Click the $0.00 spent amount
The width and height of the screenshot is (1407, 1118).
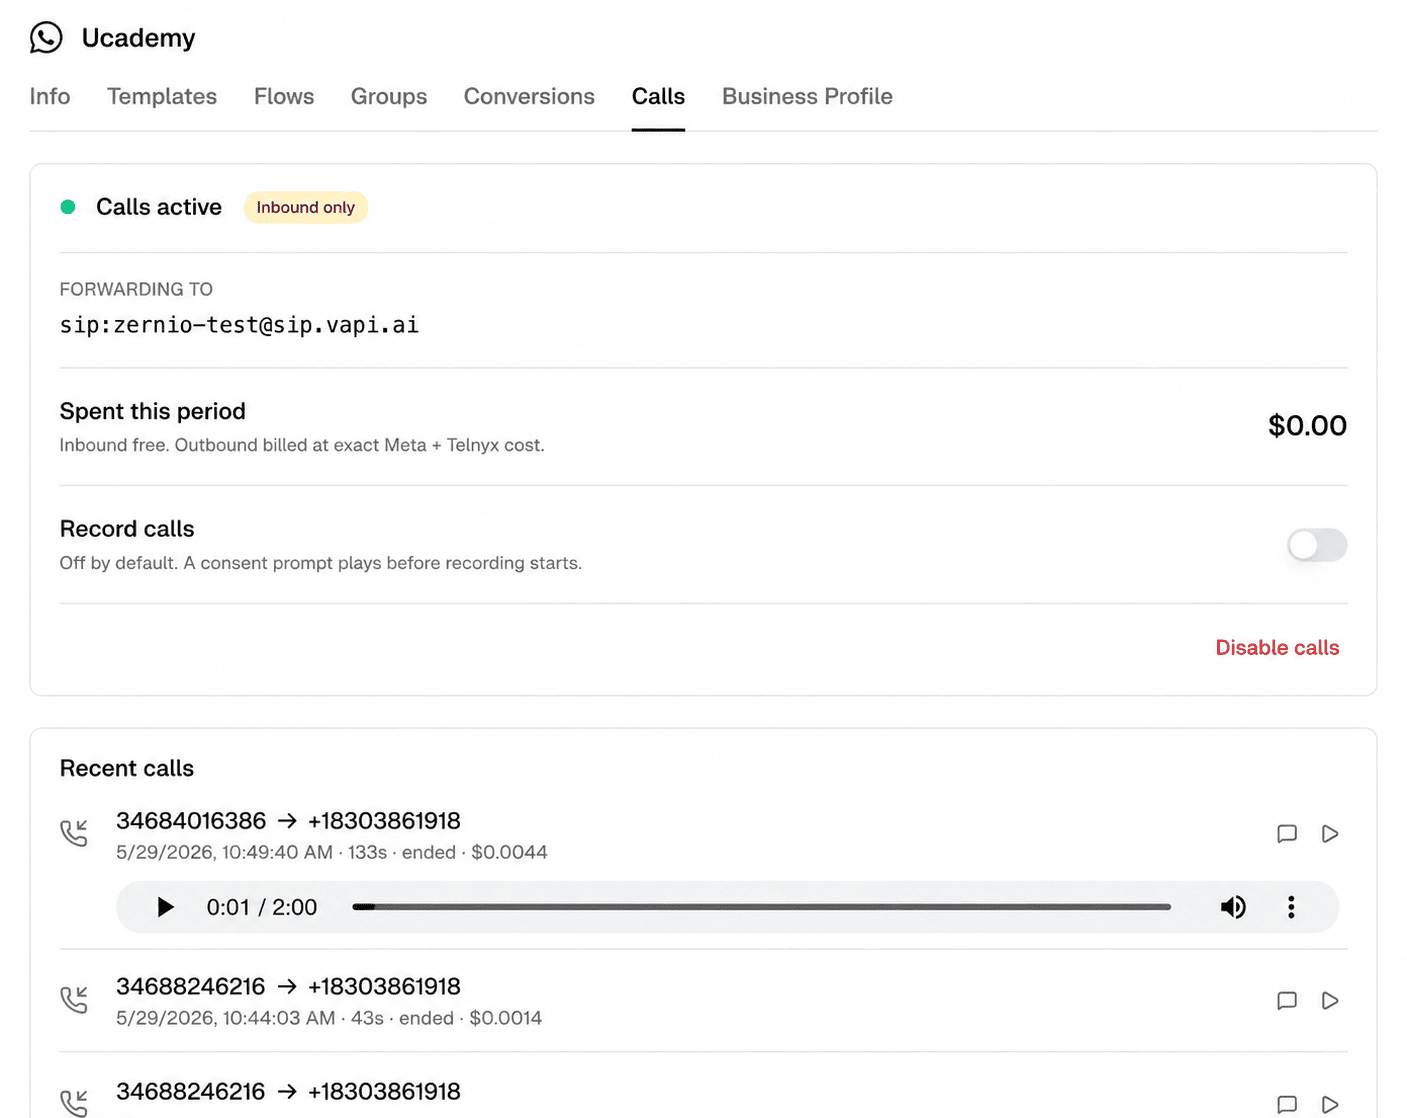(x=1307, y=426)
